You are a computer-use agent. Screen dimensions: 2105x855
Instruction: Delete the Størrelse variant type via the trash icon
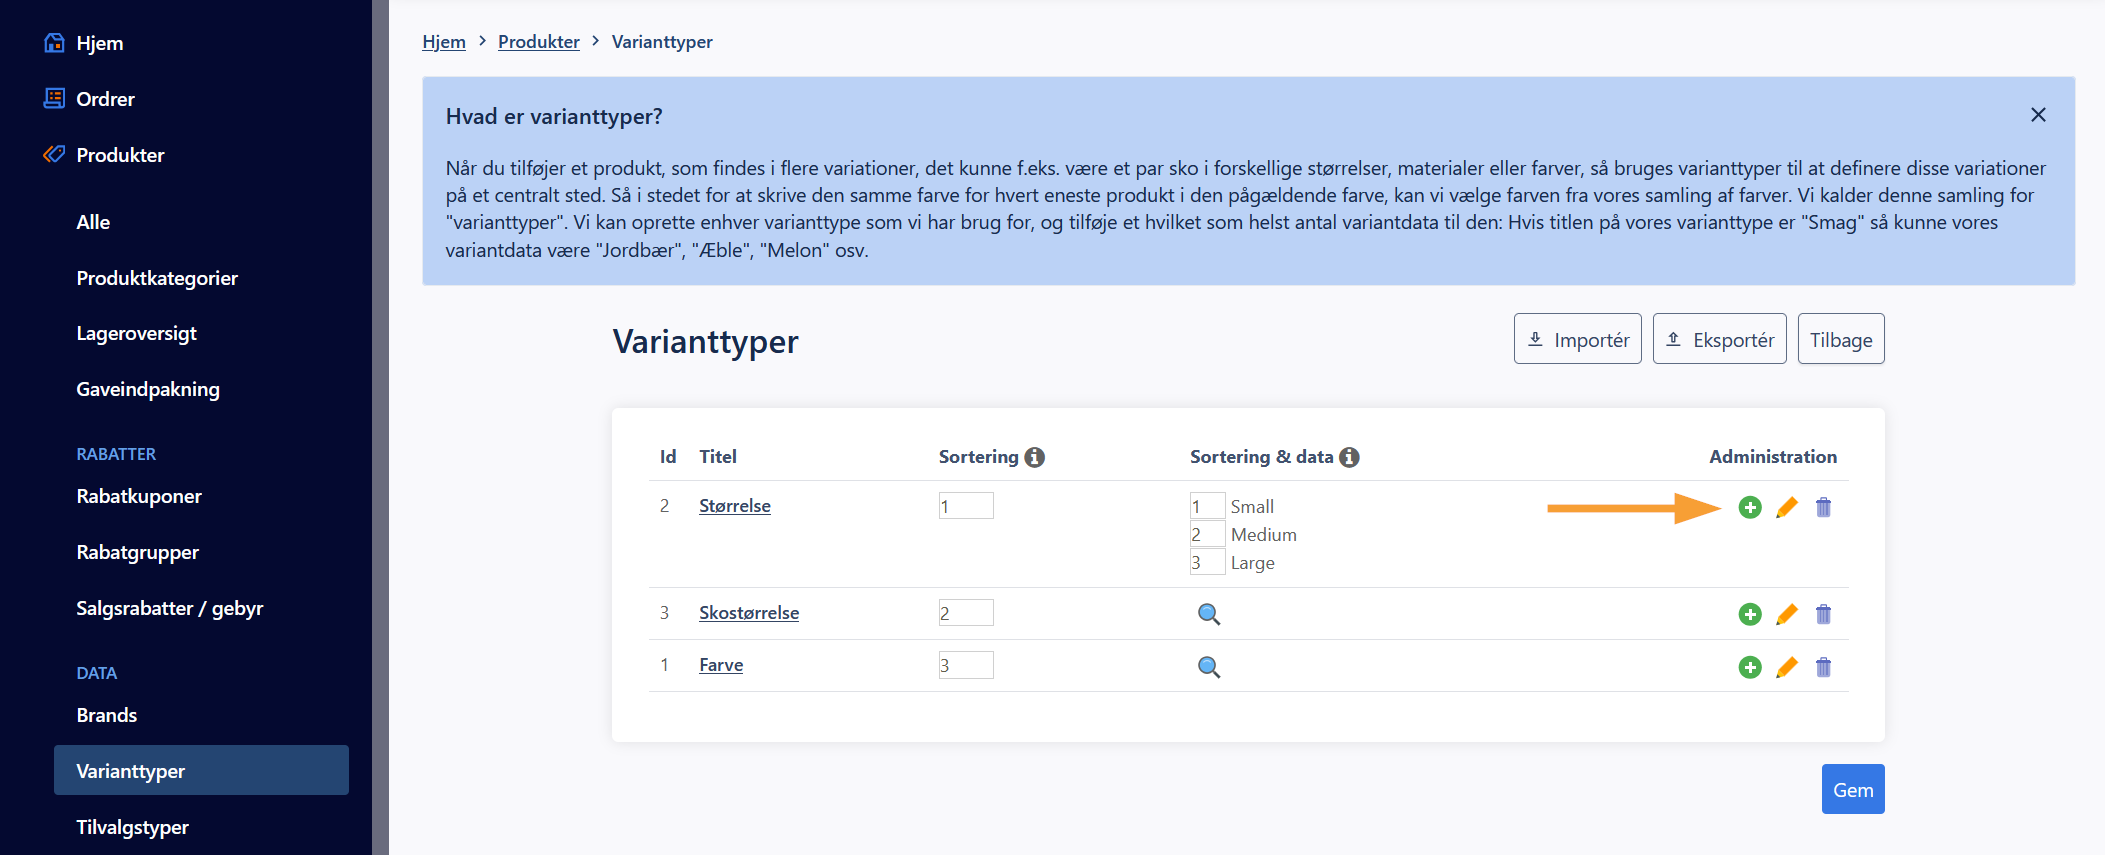[x=1823, y=507]
